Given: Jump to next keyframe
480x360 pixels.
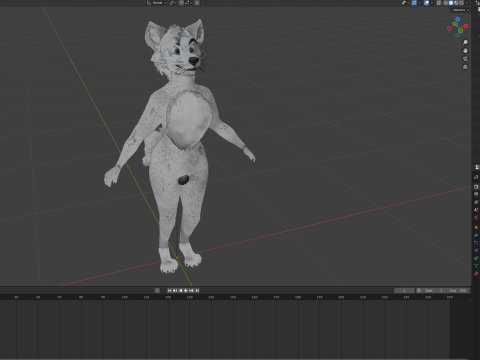Looking at the screenshot, I should point(191,291).
